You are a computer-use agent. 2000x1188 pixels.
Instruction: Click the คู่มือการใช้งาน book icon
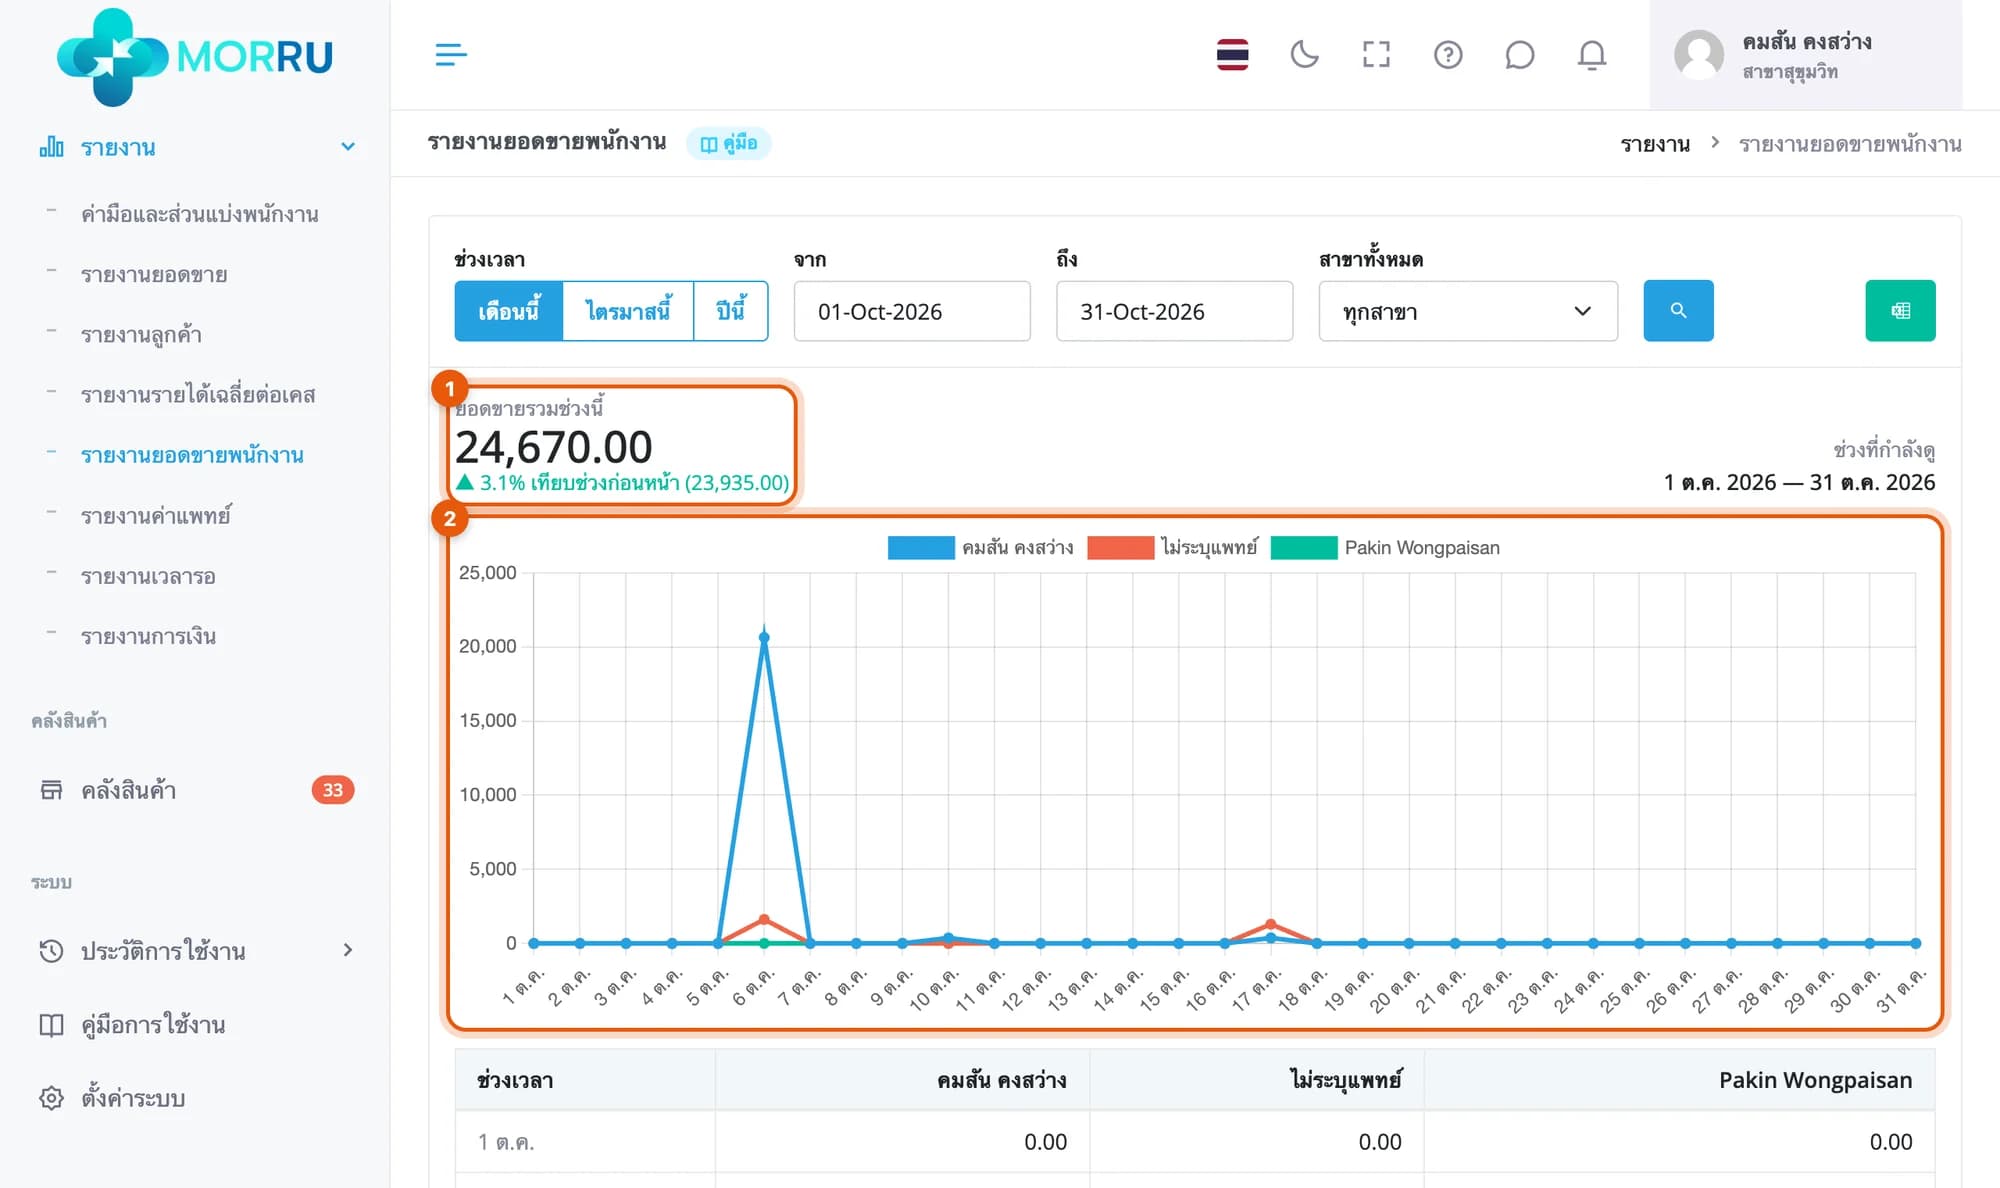[x=51, y=1025]
